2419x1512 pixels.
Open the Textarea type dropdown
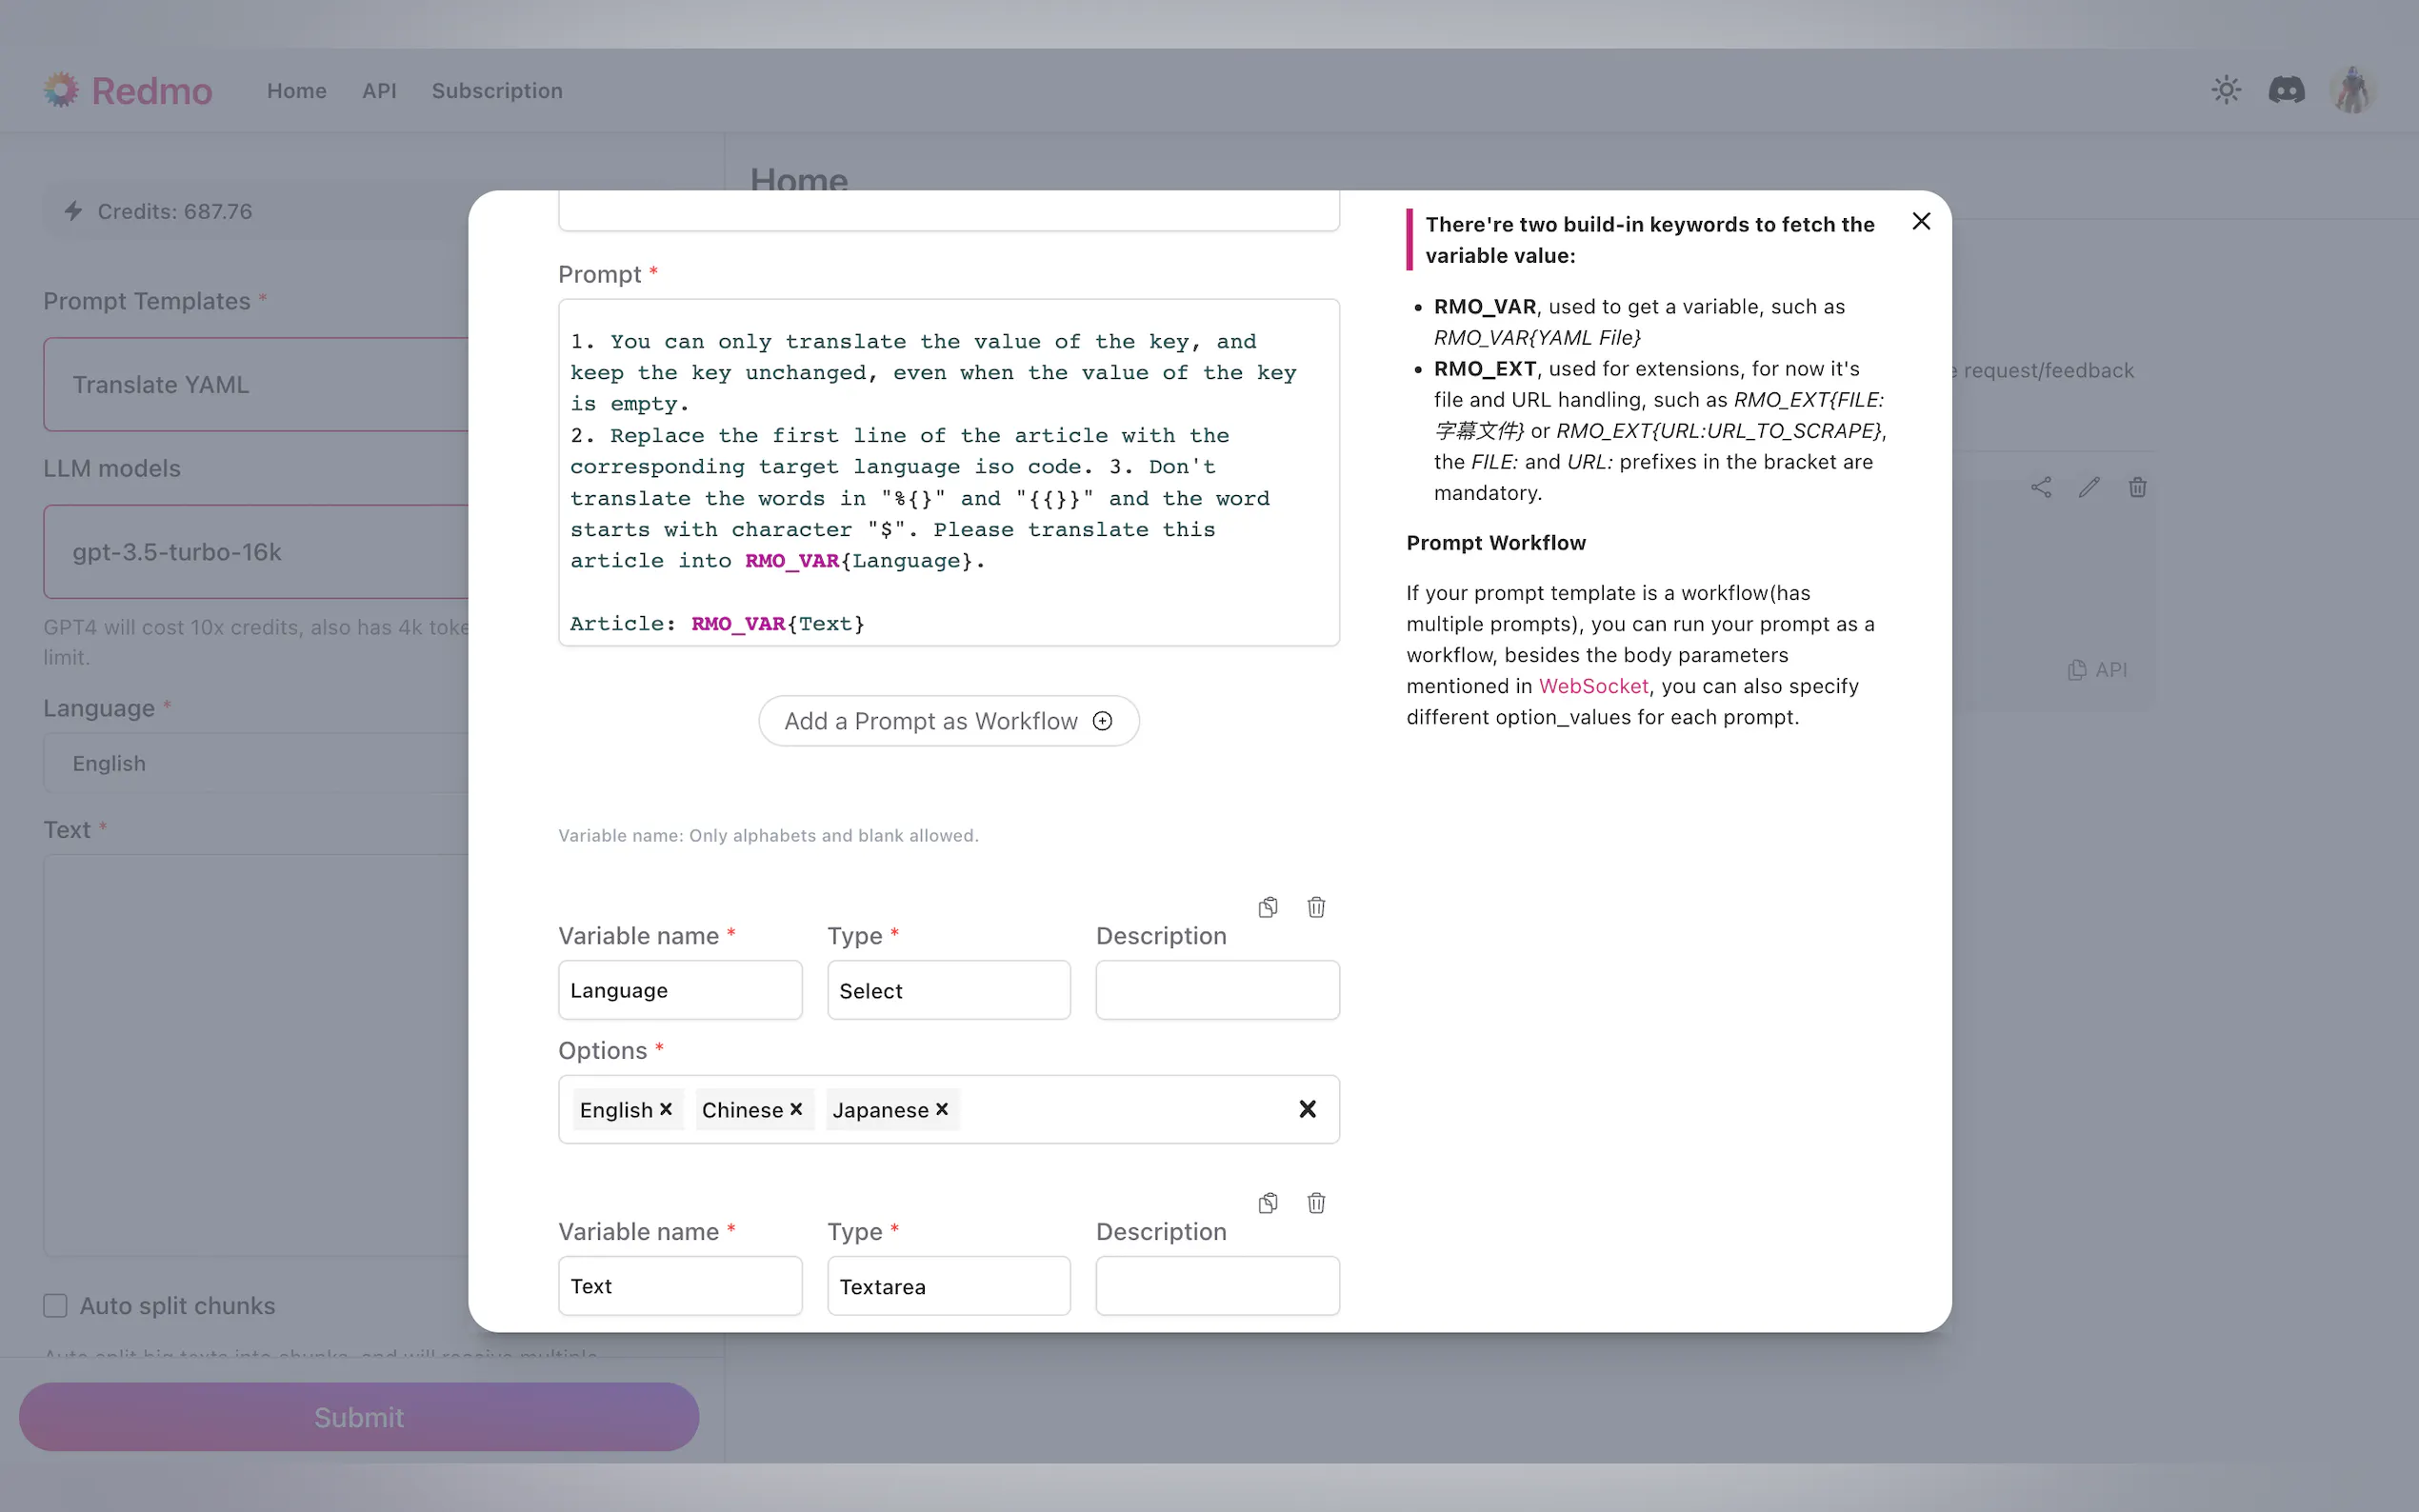click(948, 1286)
